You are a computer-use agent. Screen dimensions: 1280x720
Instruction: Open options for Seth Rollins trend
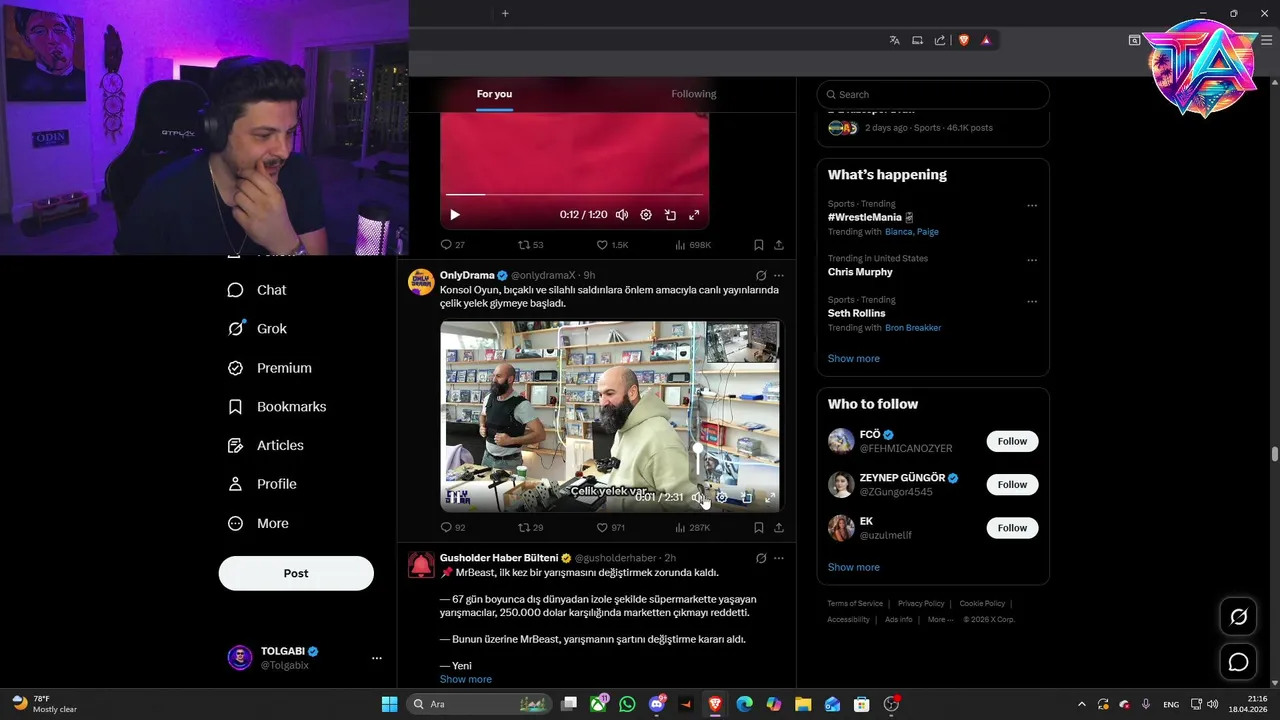[x=1032, y=301]
